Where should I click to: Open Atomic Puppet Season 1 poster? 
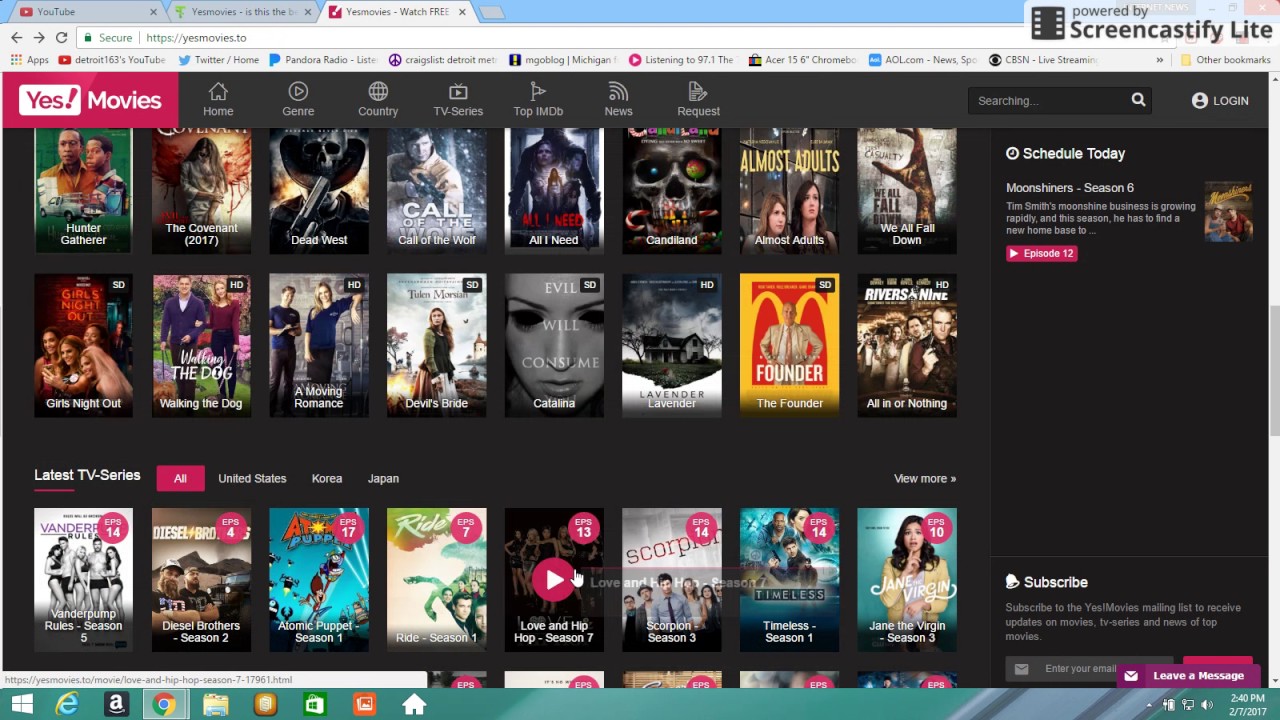(x=319, y=580)
